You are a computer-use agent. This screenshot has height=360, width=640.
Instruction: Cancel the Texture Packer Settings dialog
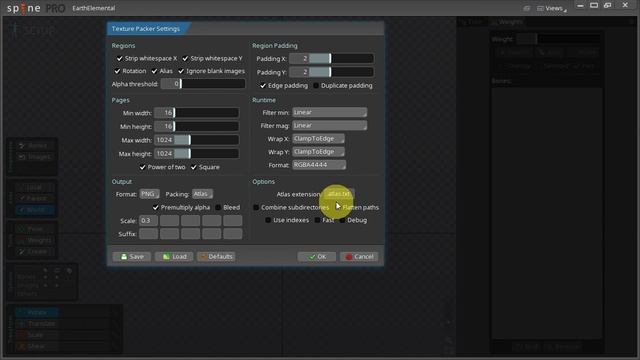[359, 257]
